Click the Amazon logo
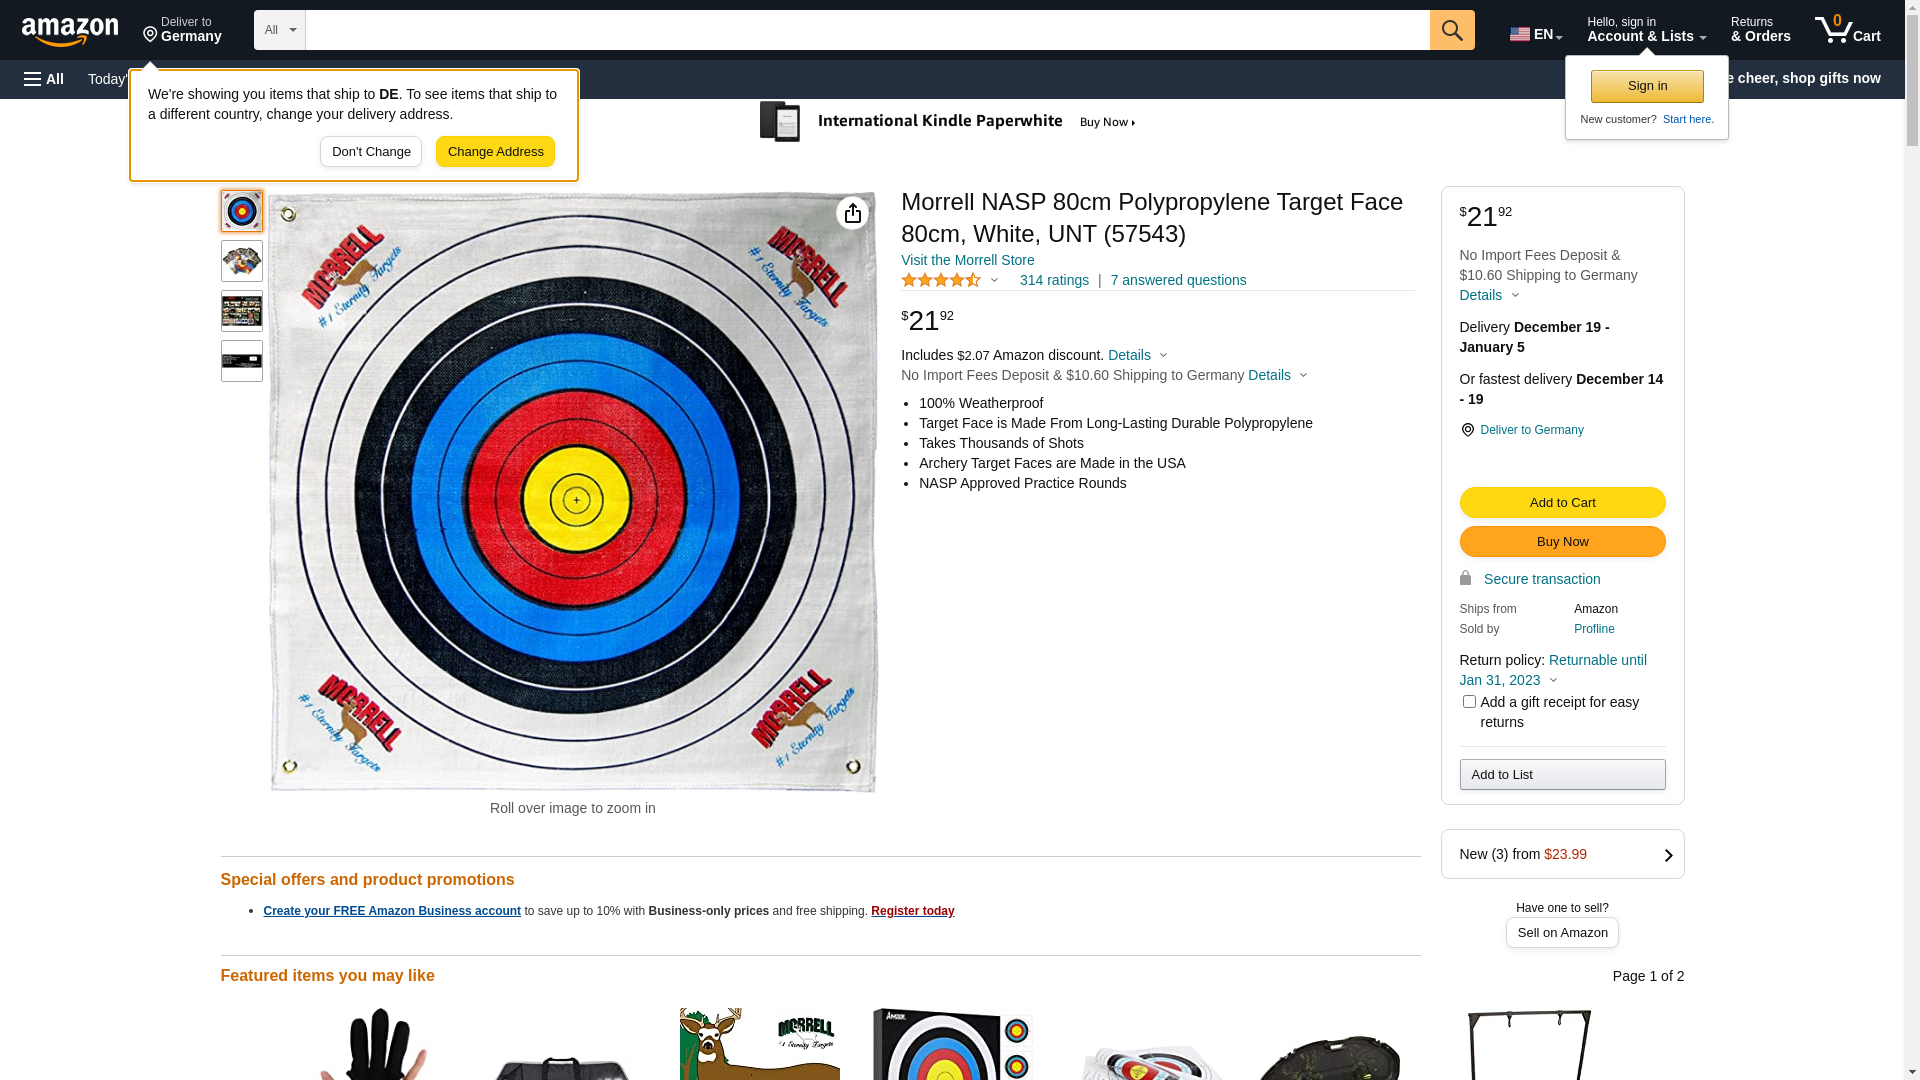 point(70,32)
